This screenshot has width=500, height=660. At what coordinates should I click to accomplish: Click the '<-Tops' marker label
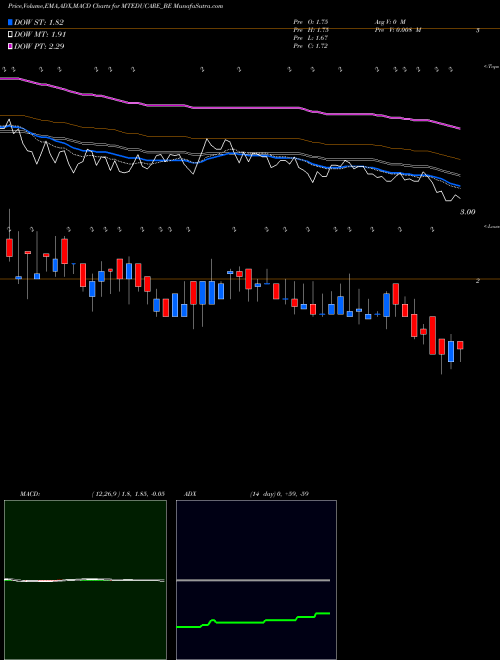pyautogui.click(x=492, y=67)
